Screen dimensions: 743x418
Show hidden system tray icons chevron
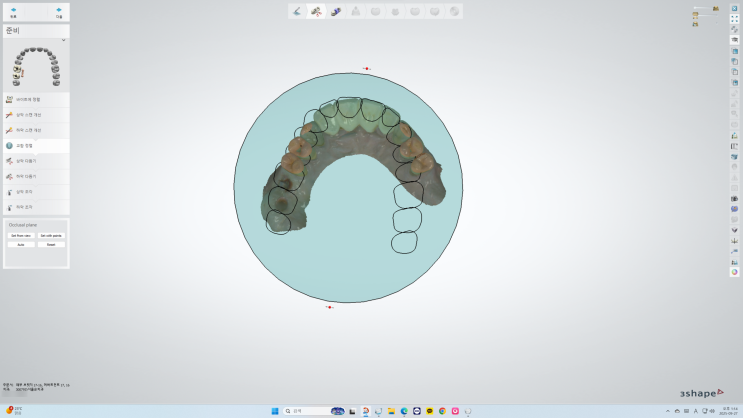coord(668,411)
